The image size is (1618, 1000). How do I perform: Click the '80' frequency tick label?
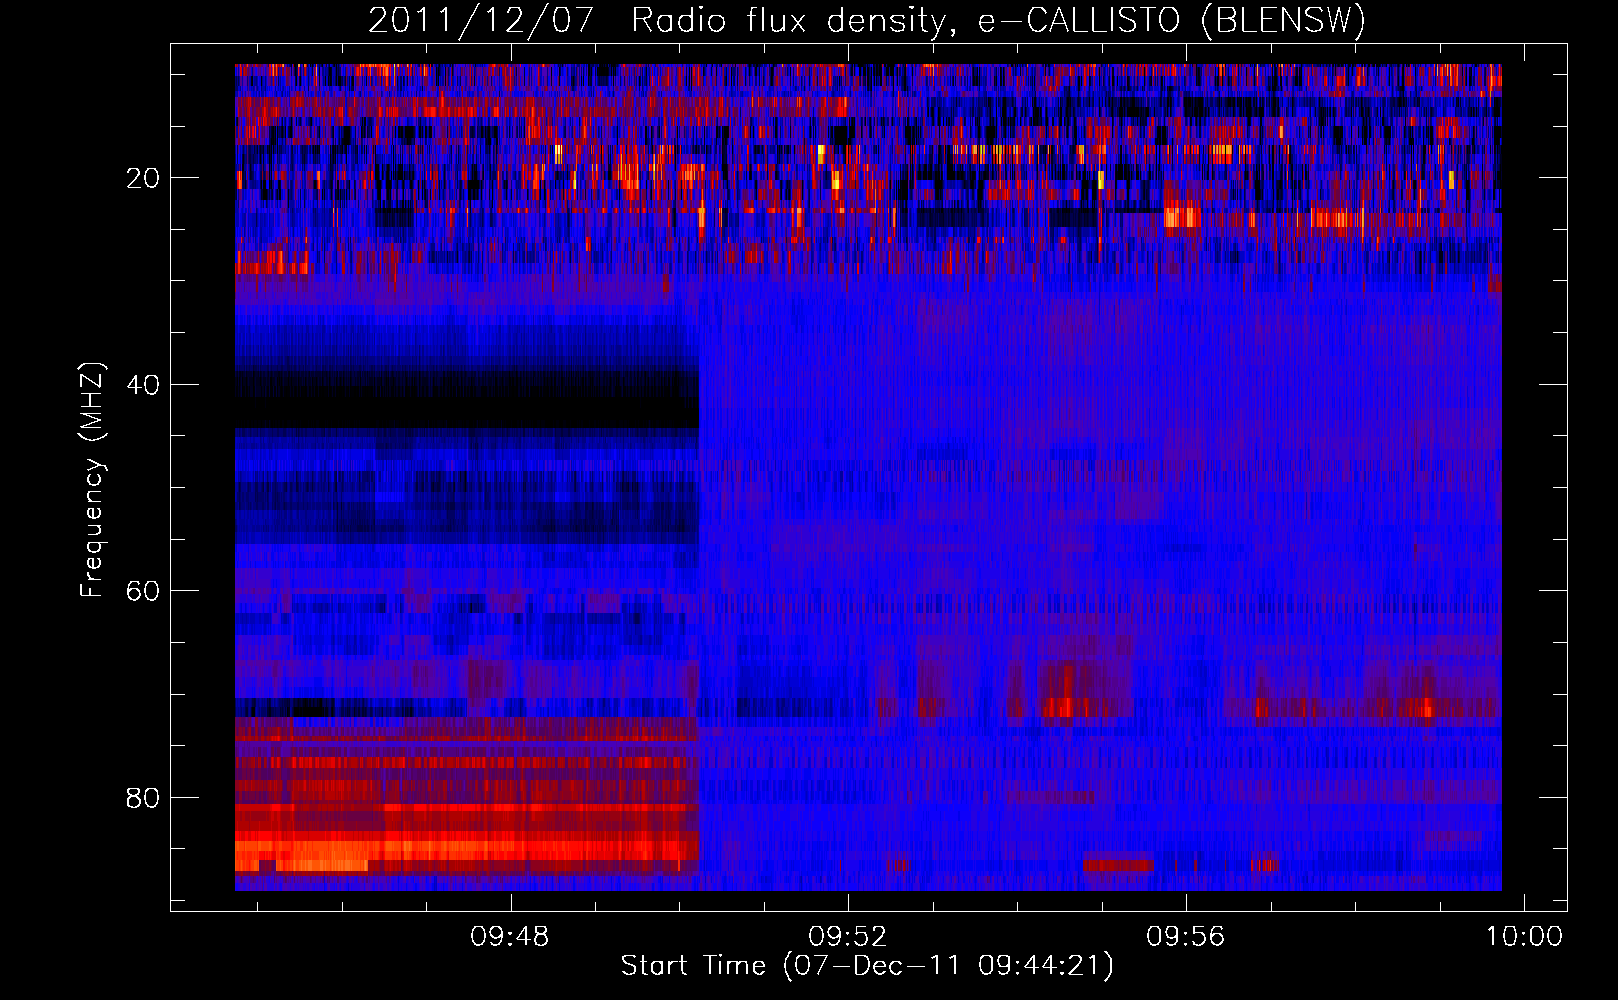point(143,798)
